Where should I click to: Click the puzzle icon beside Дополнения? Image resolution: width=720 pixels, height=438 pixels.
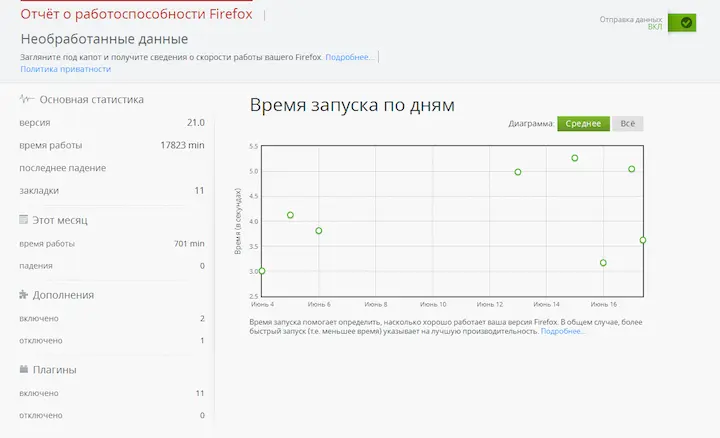(23, 294)
